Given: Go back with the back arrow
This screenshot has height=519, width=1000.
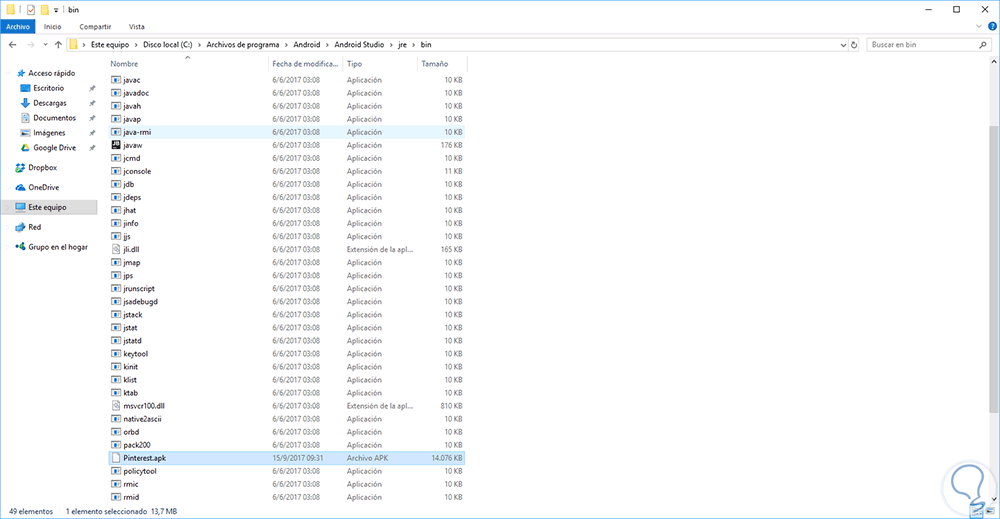Looking at the screenshot, I should (13, 45).
